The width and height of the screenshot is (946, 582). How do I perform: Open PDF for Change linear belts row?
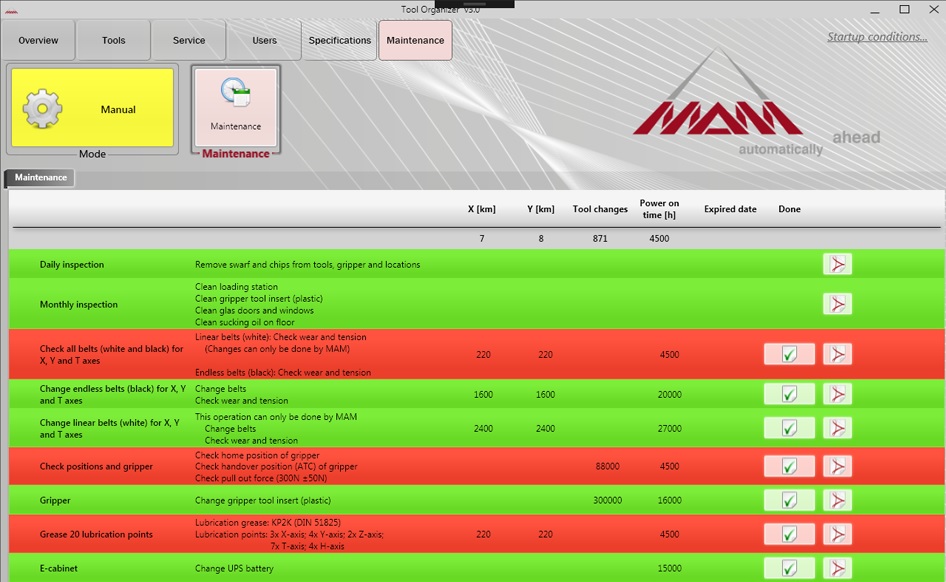tap(837, 428)
